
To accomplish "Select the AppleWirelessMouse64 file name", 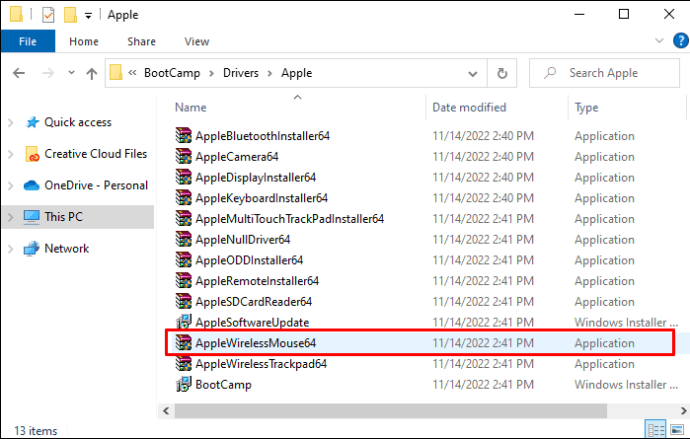I will [256, 343].
